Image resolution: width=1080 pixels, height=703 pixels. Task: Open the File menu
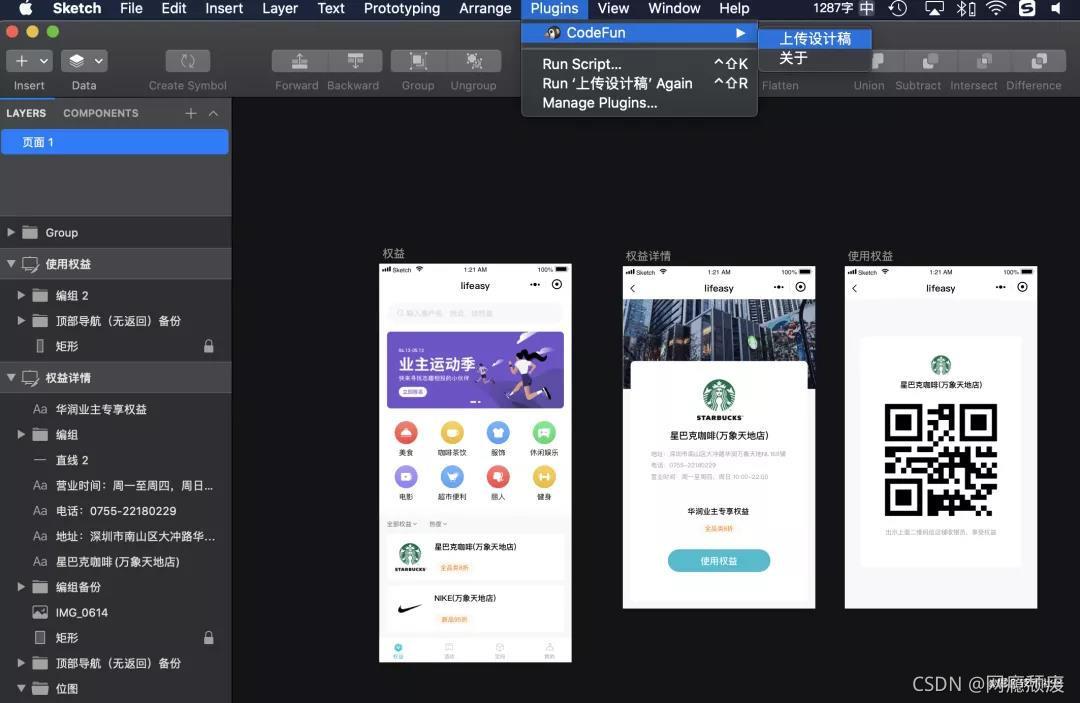[x=131, y=8]
